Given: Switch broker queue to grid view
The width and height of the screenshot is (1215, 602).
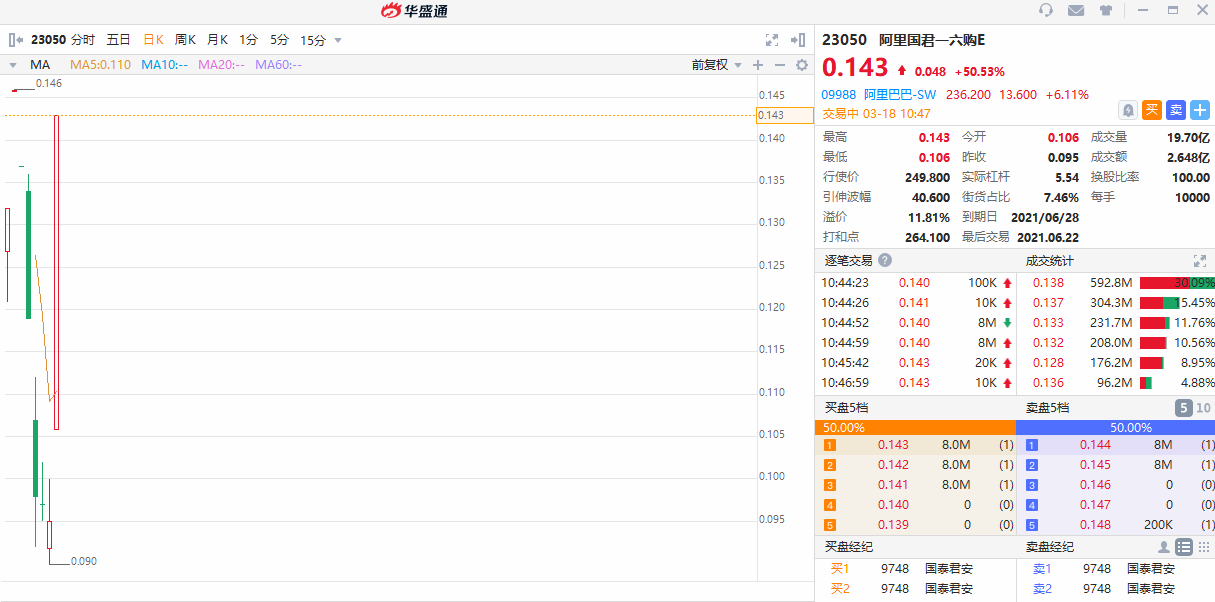Looking at the screenshot, I should point(1204,547).
